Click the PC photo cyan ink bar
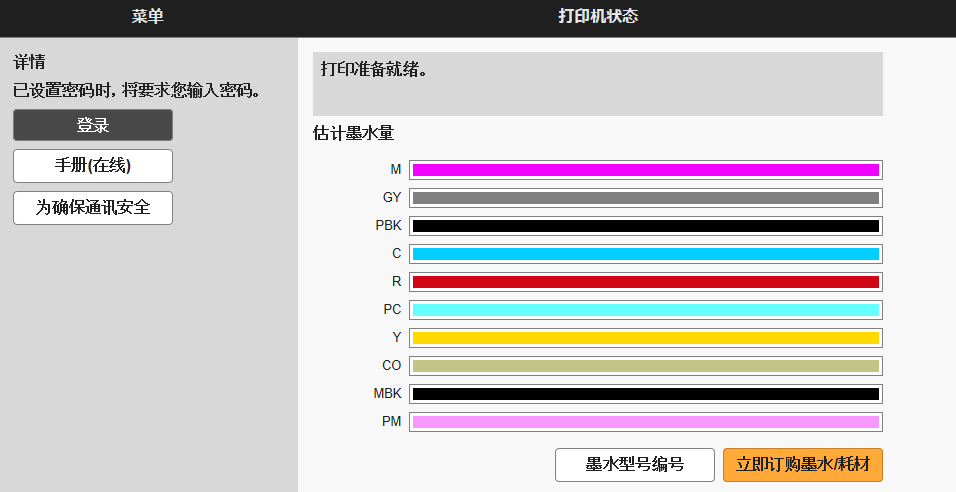 [x=645, y=310]
